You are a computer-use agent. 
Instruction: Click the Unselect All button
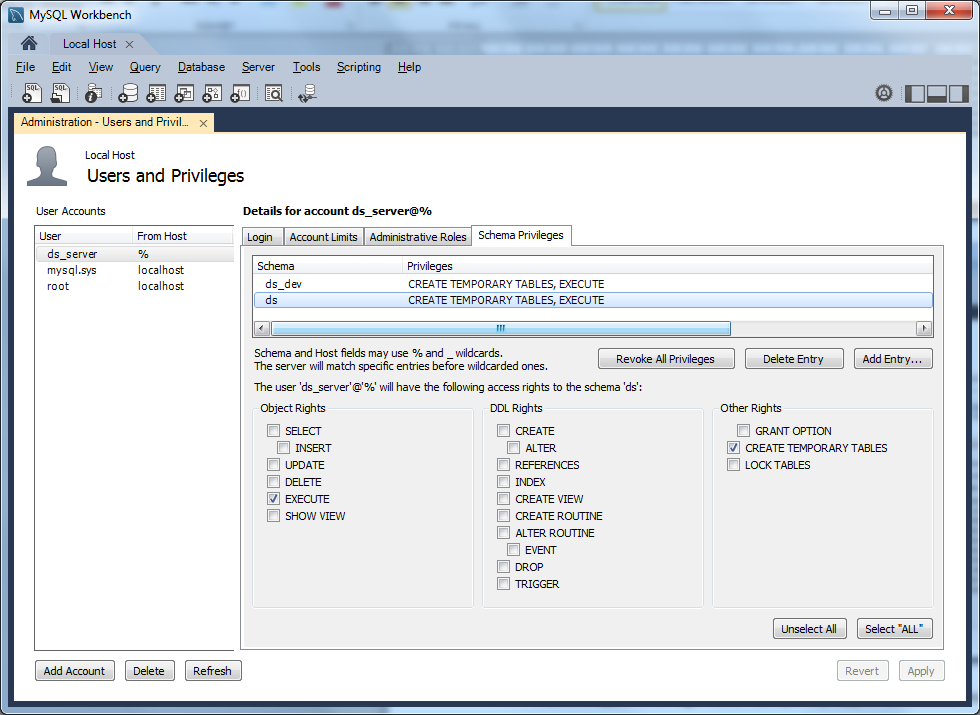point(809,629)
